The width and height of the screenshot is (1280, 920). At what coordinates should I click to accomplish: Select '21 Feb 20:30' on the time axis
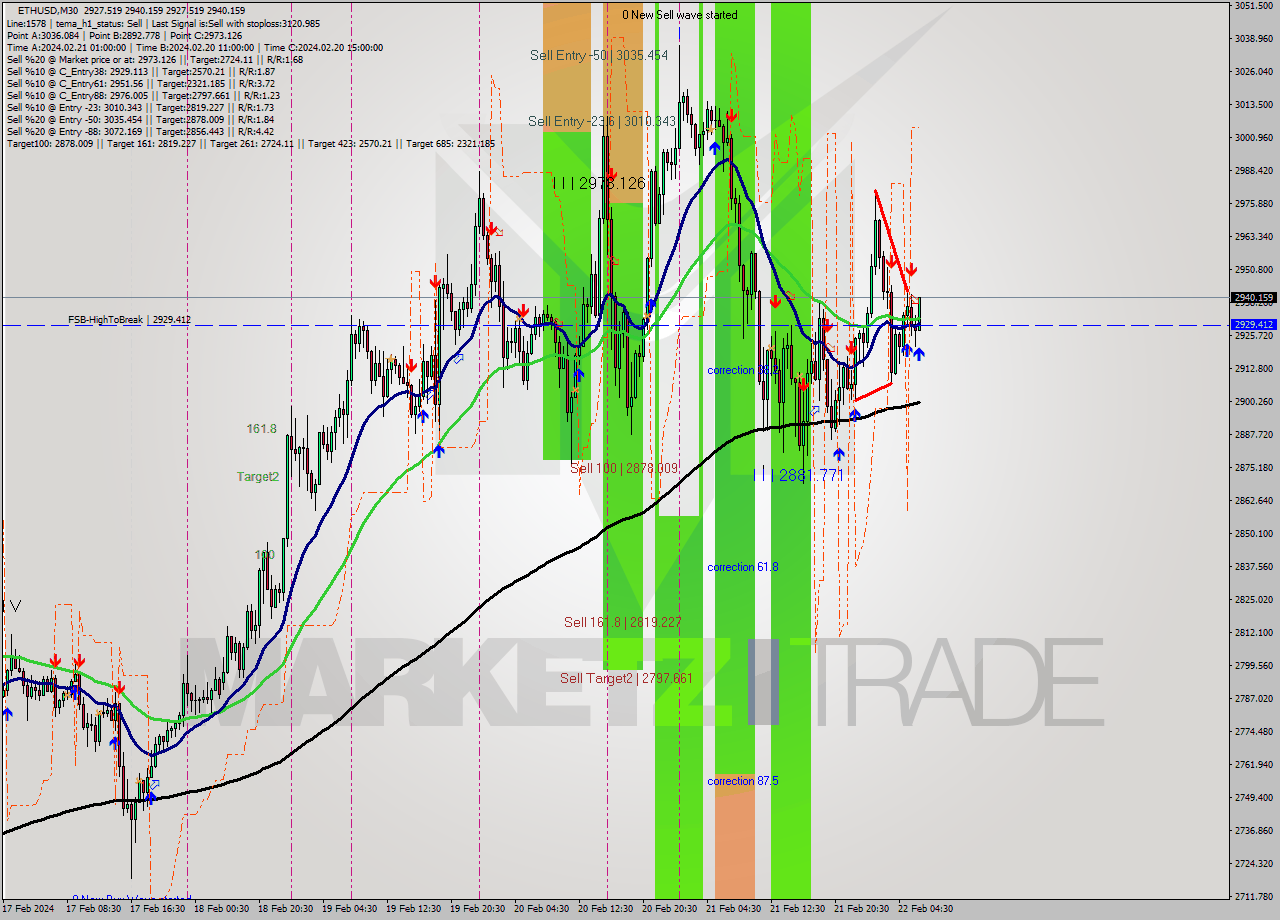861,909
